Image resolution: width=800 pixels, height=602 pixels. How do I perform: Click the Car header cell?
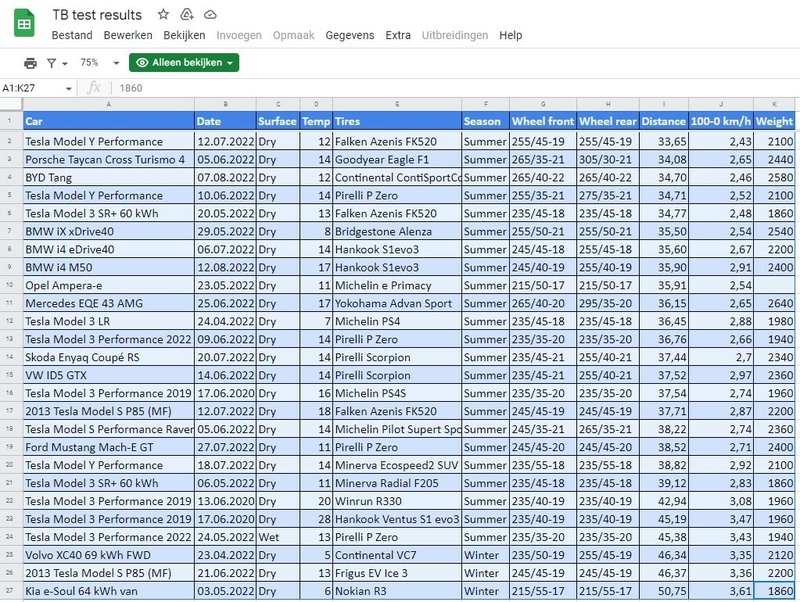click(109, 121)
